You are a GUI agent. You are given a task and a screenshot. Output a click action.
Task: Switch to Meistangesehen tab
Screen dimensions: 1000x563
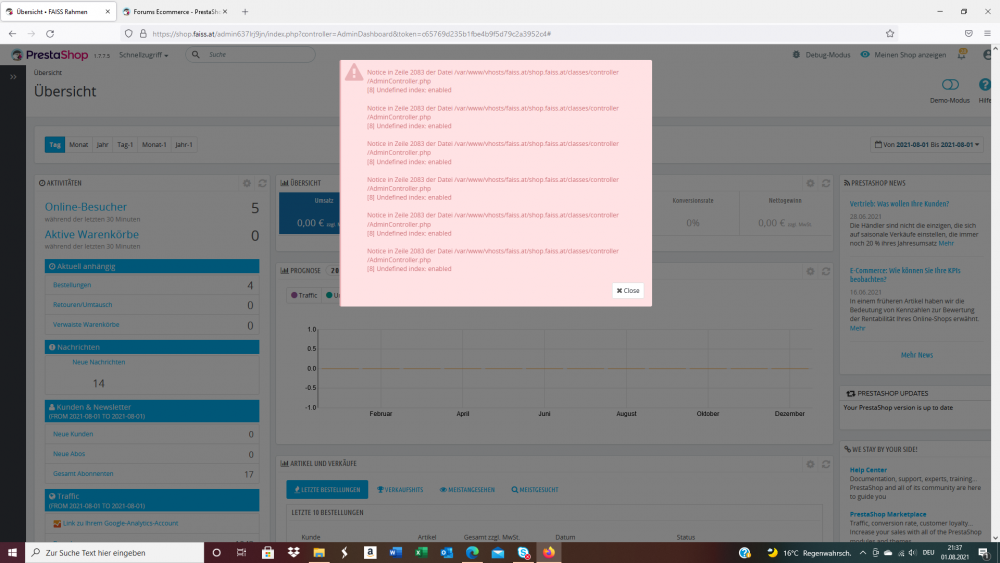(467, 490)
